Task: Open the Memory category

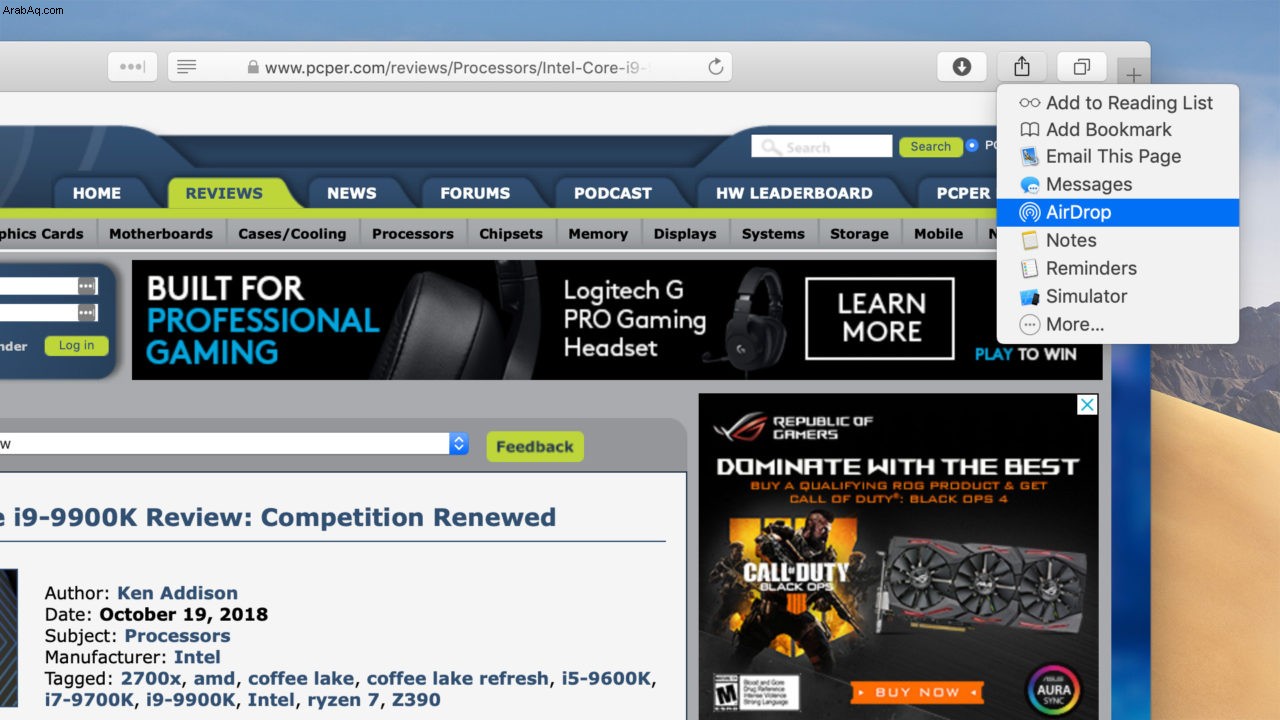Action: pyautogui.click(x=598, y=233)
